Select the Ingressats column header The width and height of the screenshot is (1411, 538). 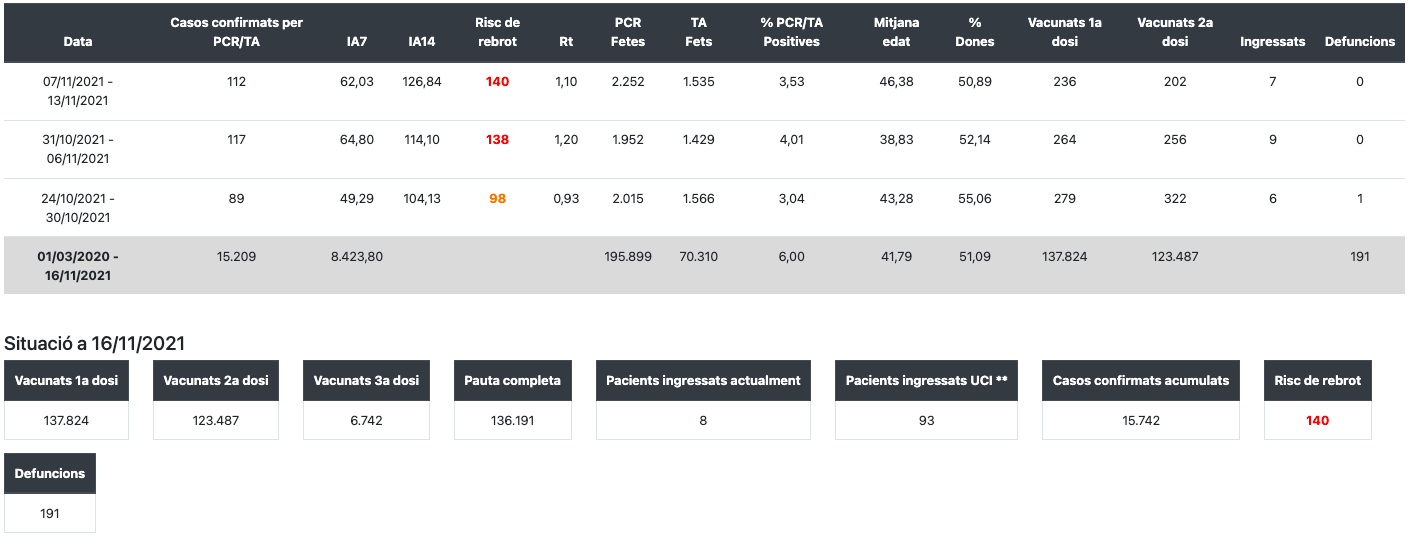tap(1272, 42)
